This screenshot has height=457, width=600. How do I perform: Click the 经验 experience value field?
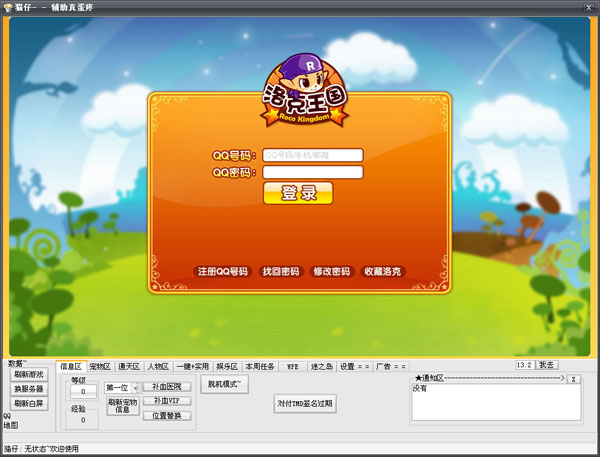83,420
